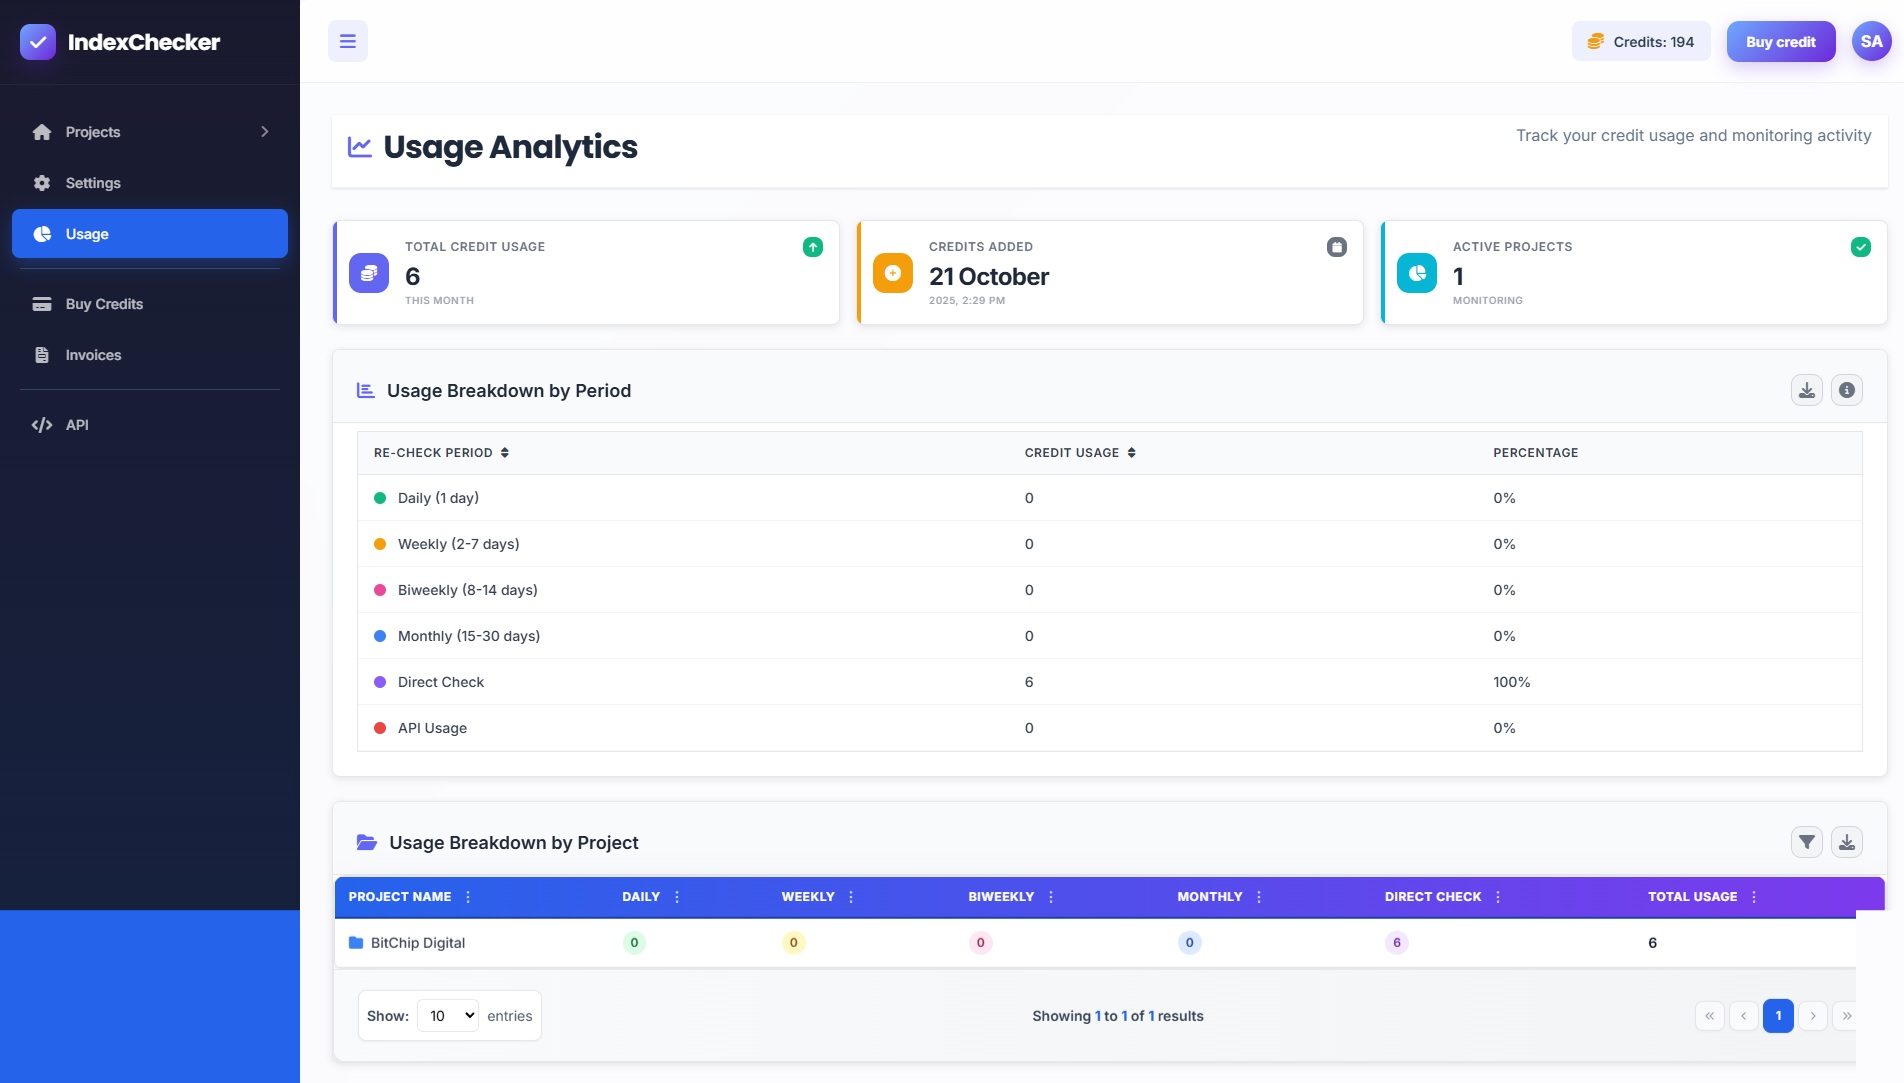Image resolution: width=1904 pixels, height=1083 pixels.
Task: Select page 1 in pagination
Action: click(1777, 1015)
